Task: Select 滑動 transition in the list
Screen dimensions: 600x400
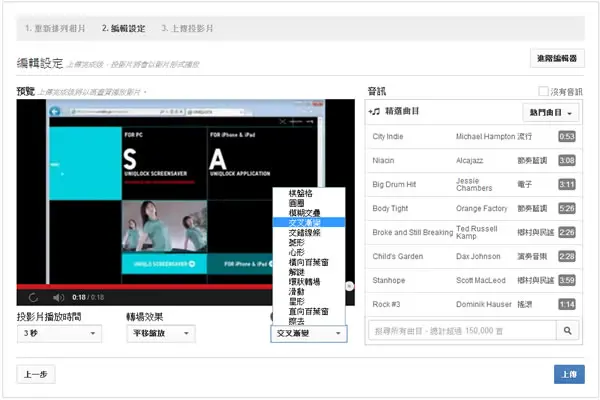Action: [x=297, y=292]
